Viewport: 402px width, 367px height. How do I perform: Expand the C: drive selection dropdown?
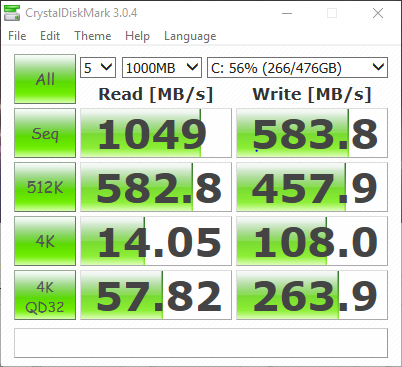click(x=297, y=68)
